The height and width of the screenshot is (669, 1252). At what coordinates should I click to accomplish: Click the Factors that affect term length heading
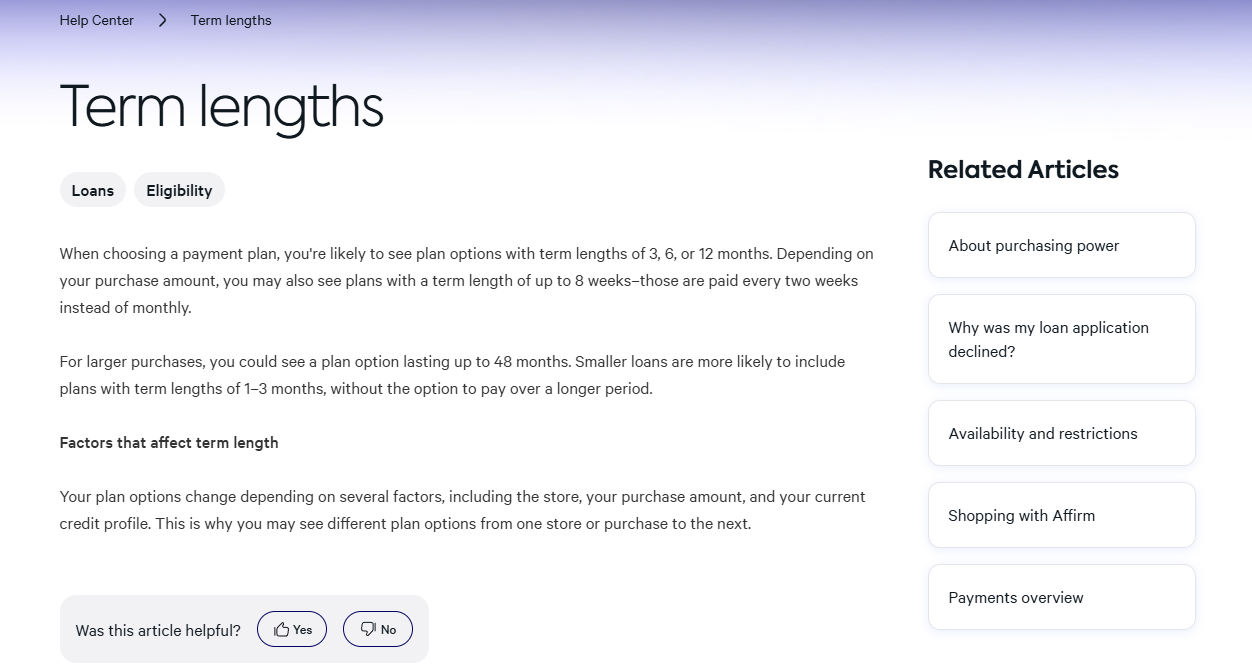pyautogui.click(x=169, y=442)
